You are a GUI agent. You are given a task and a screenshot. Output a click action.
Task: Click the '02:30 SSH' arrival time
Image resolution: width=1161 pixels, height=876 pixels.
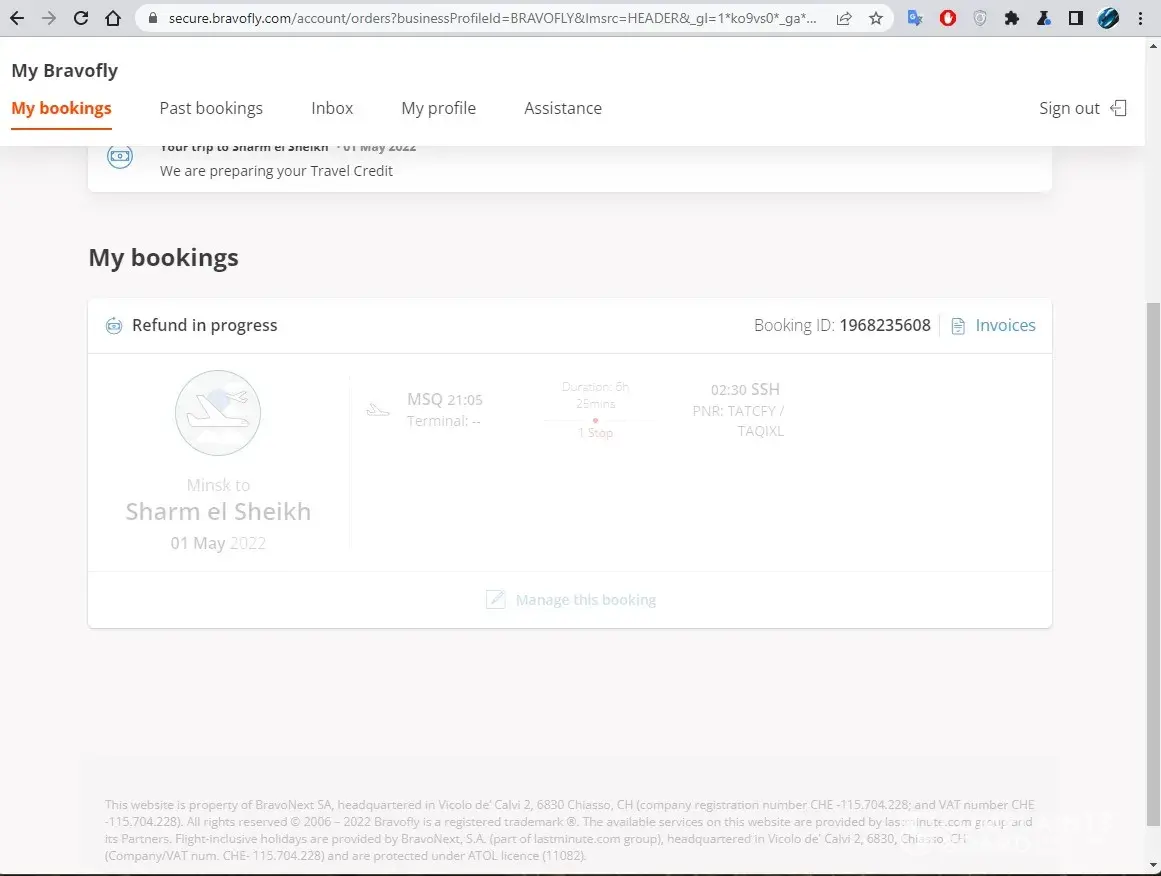(x=745, y=389)
